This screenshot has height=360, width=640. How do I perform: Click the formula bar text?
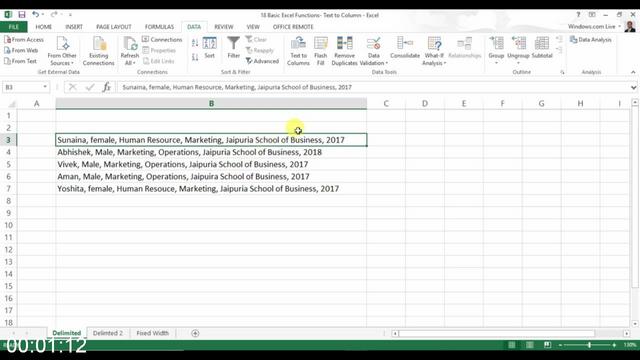[x=237, y=87]
